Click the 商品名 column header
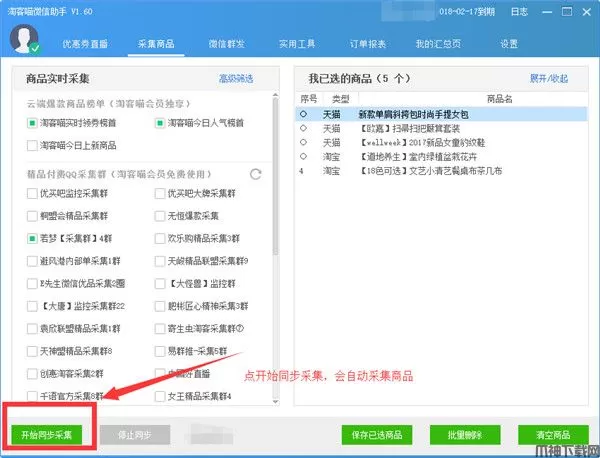The height and width of the screenshot is (458, 600). [x=499, y=99]
